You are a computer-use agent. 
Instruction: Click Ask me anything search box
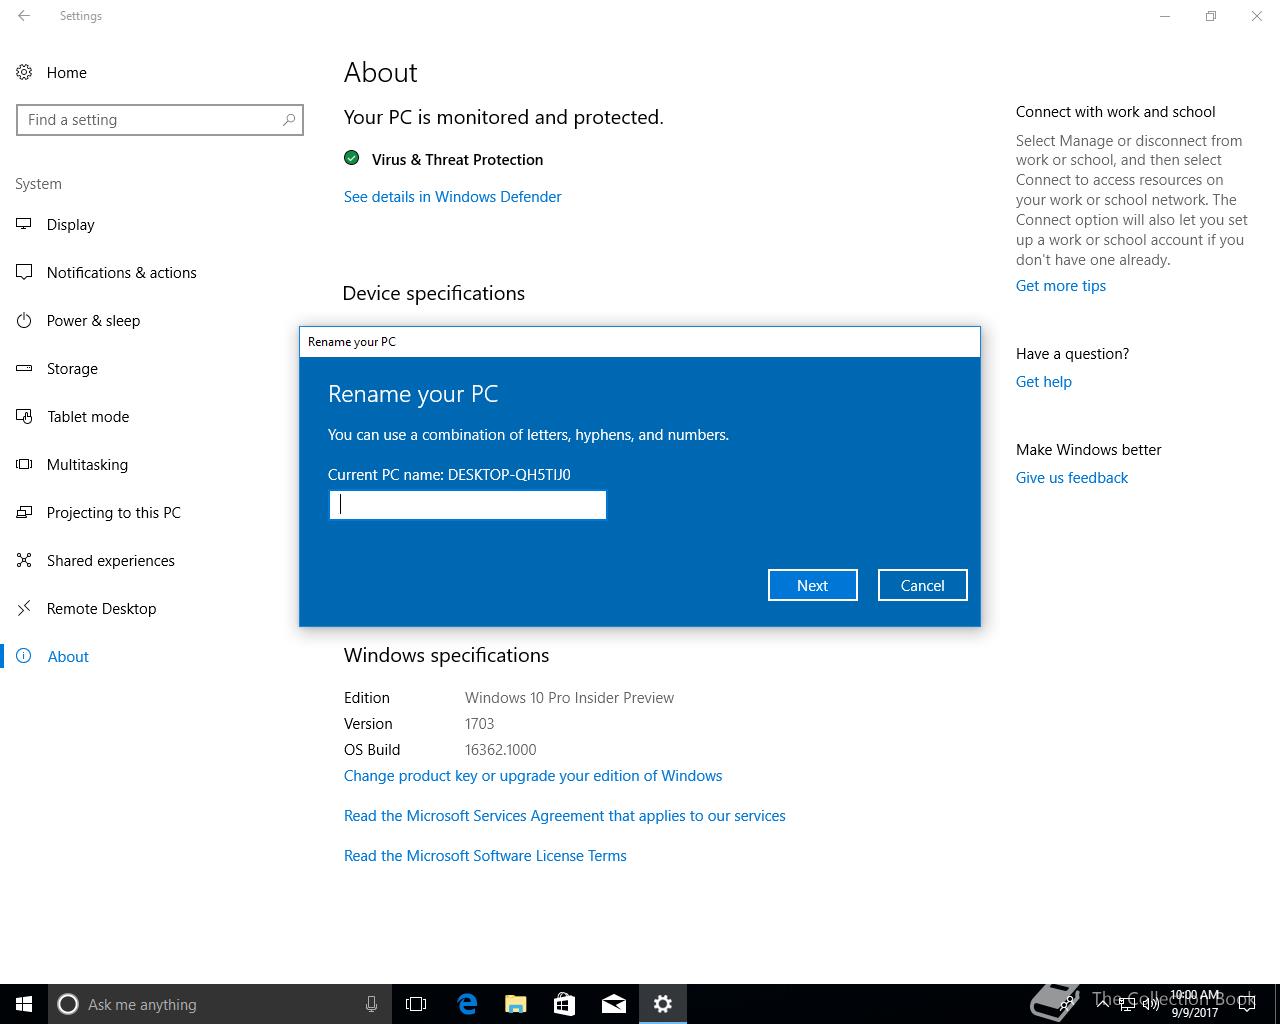pyautogui.click(x=220, y=1004)
